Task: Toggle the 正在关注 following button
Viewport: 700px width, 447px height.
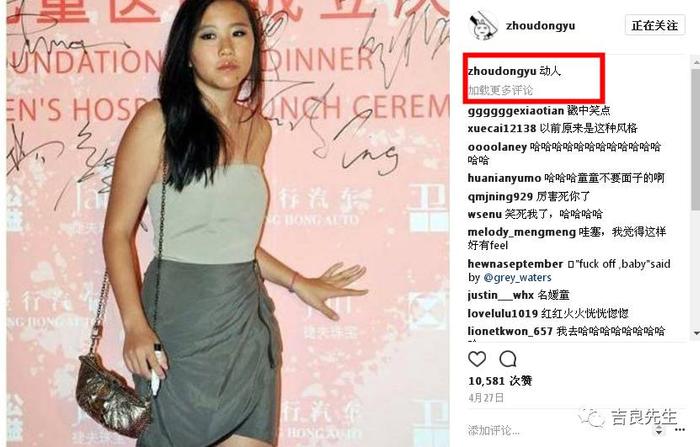Action: (654, 25)
